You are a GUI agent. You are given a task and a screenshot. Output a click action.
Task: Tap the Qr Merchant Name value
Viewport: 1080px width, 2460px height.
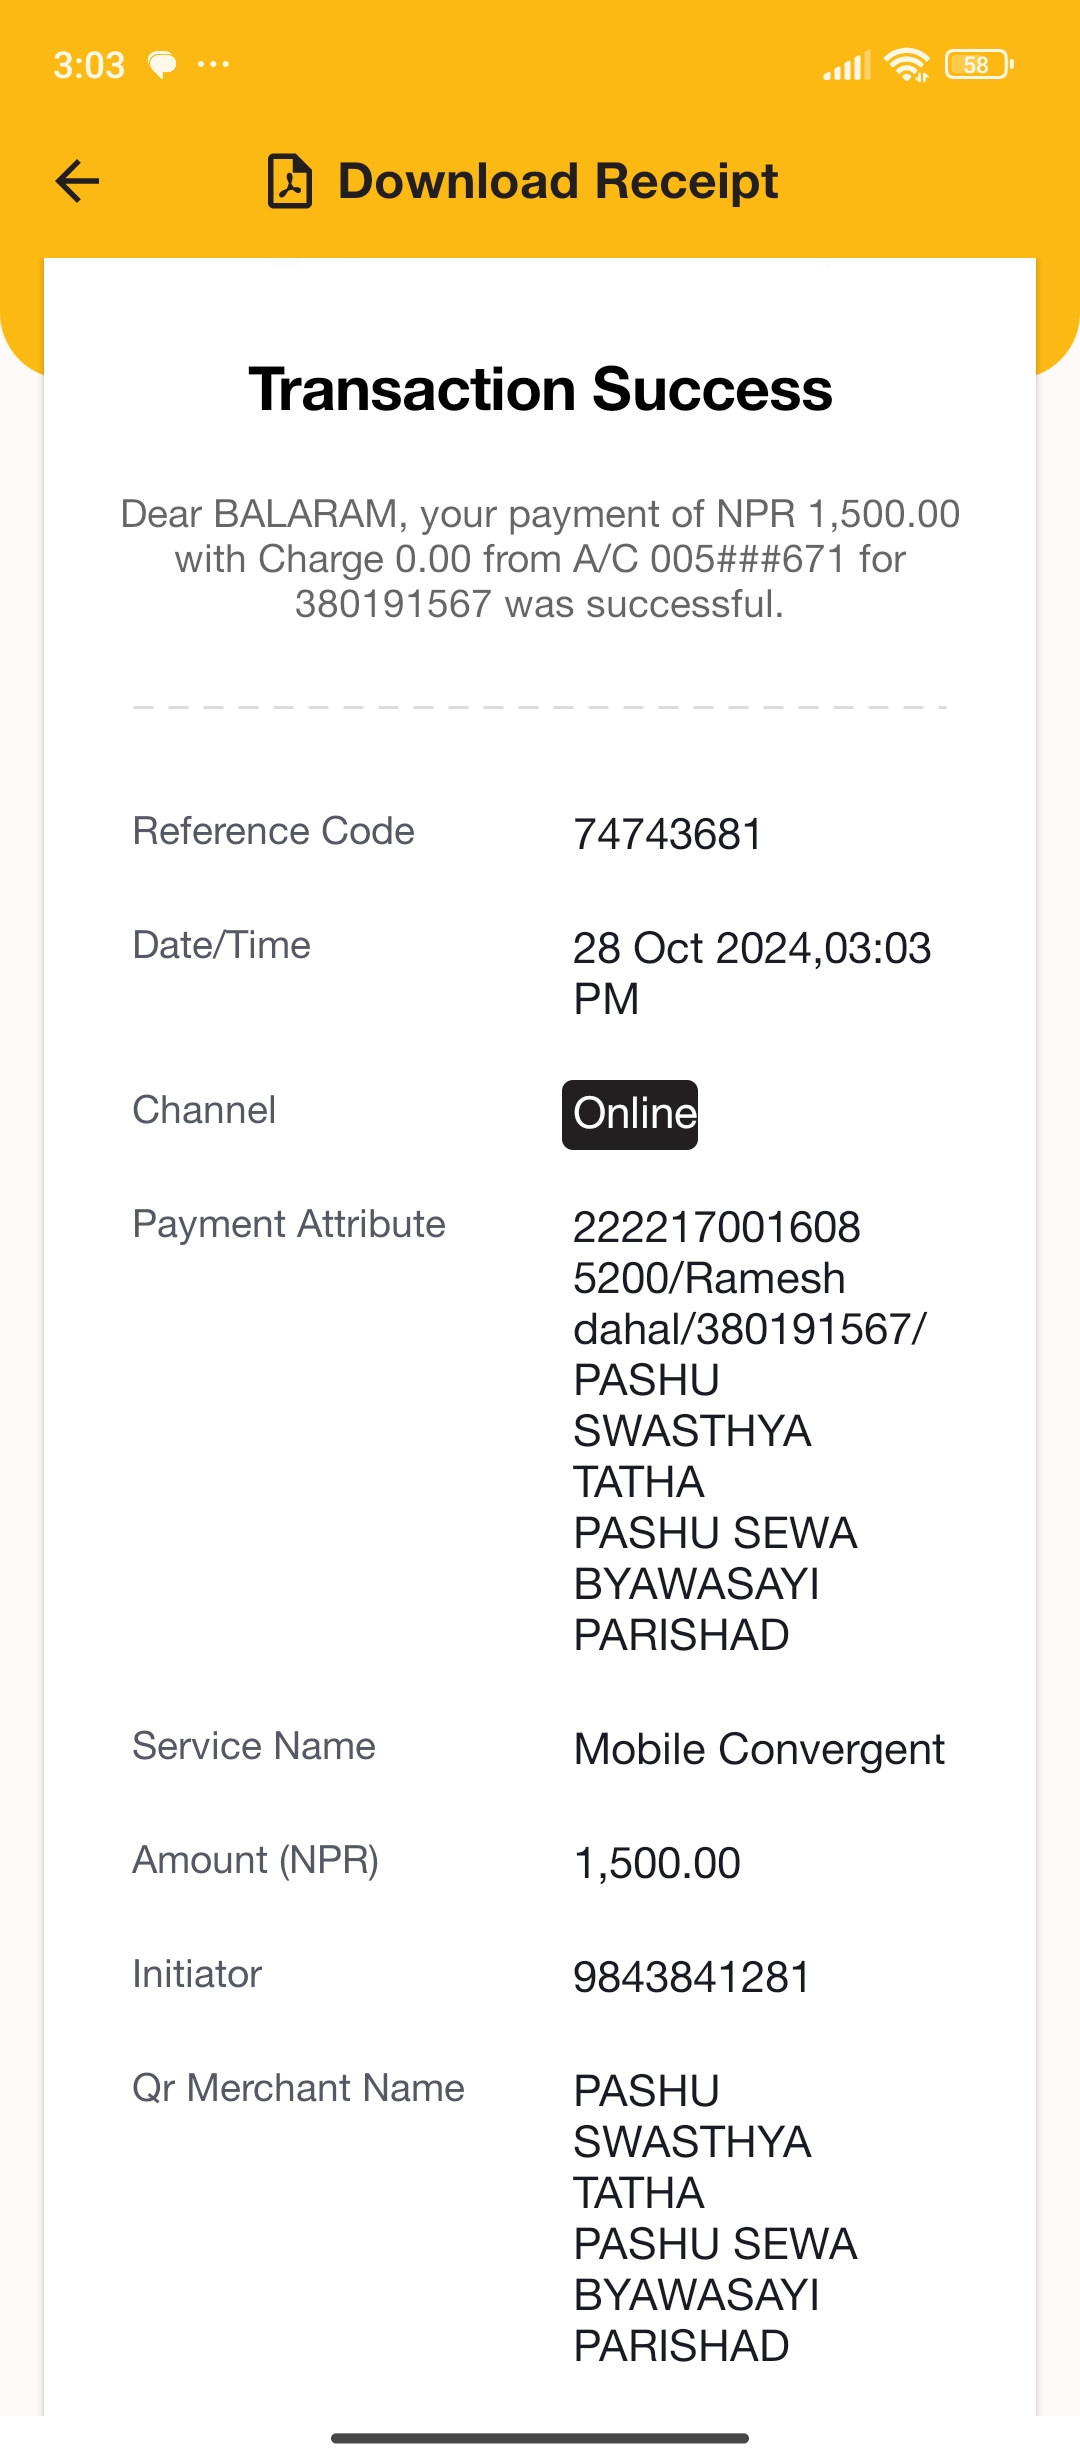click(715, 2218)
